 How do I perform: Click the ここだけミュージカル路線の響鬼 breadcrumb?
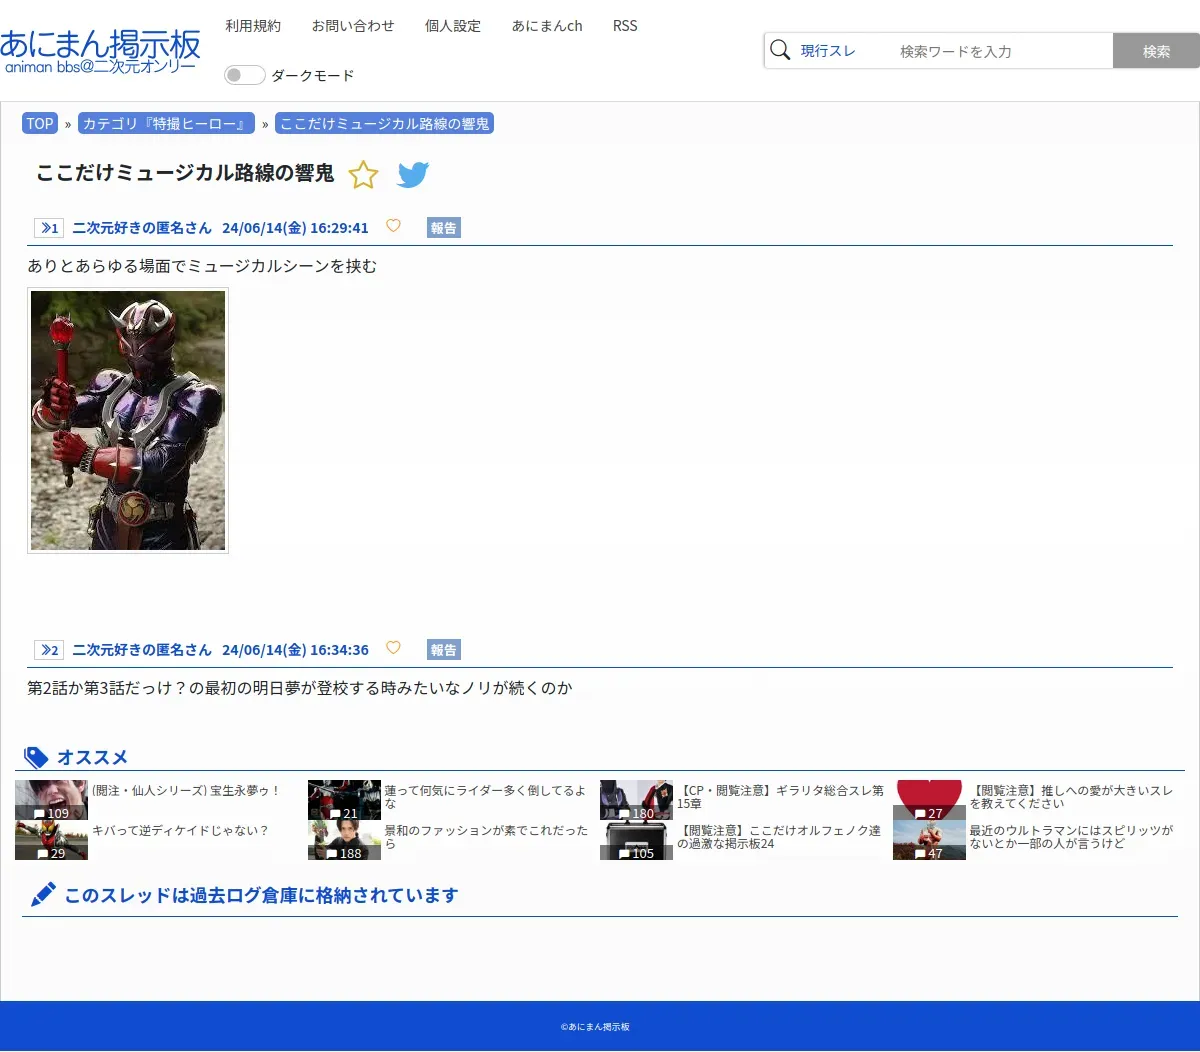pyautogui.click(x=385, y=124)
